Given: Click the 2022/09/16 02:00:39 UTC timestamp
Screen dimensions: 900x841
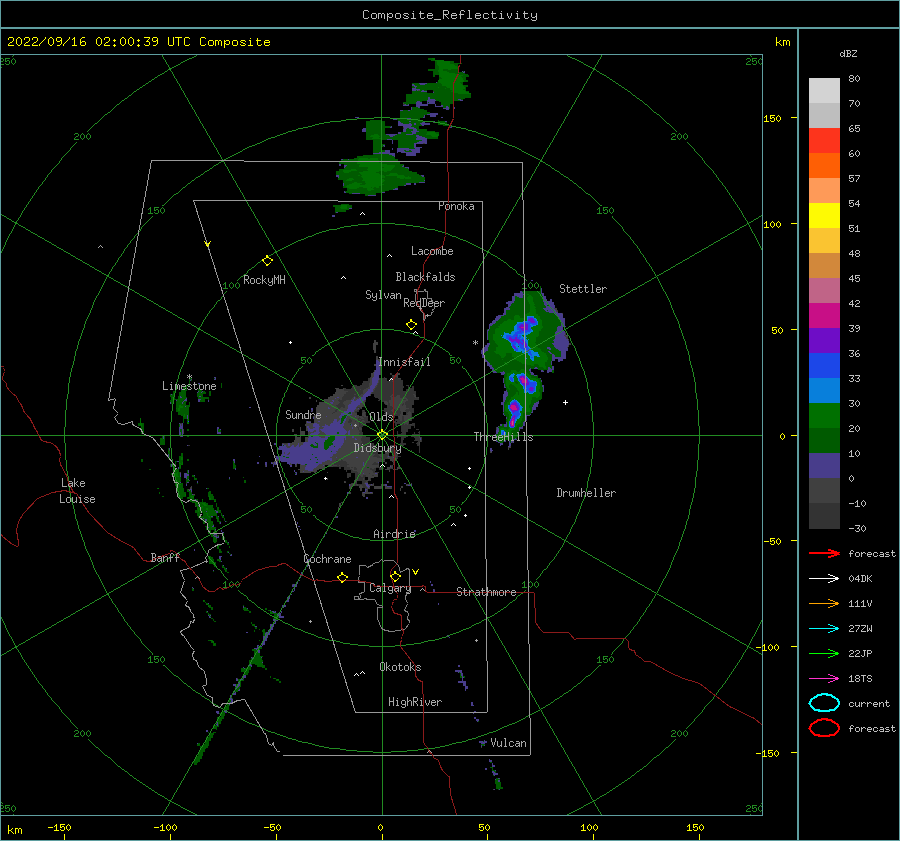Looking at the screenshot, I should click(x=99, y=42).
